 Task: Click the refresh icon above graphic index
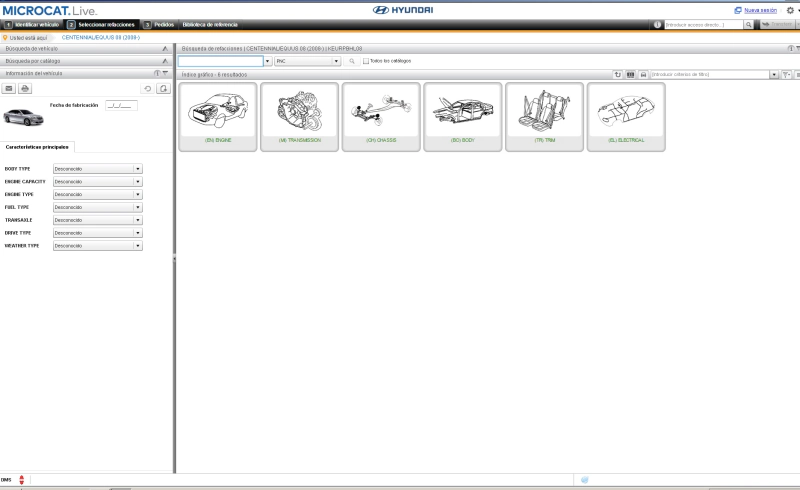coord(617,74)
